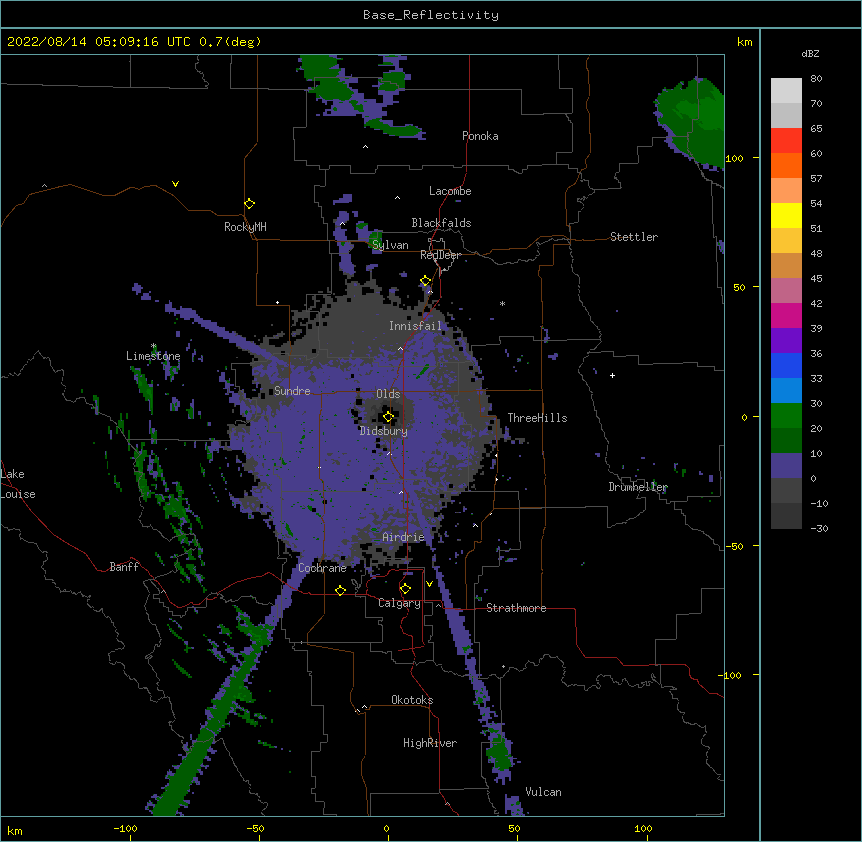Click the Base_Reflectivity title
862x842 pixels.
[x=431, y=15]
